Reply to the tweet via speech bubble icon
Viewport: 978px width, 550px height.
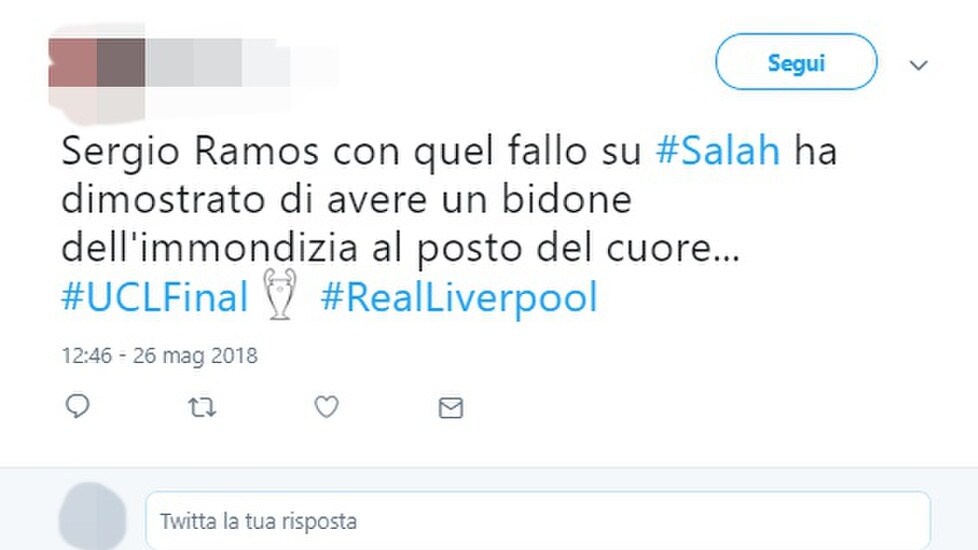pyautogui.click(x=77, y=407)
